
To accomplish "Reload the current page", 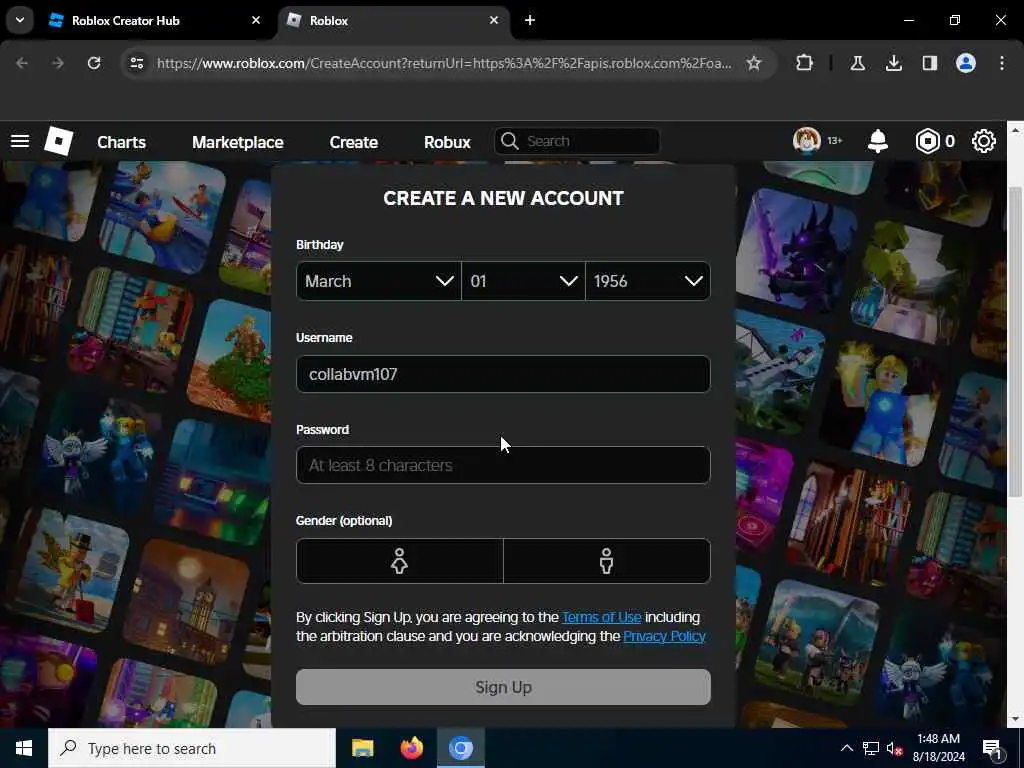I will [94, 63].
